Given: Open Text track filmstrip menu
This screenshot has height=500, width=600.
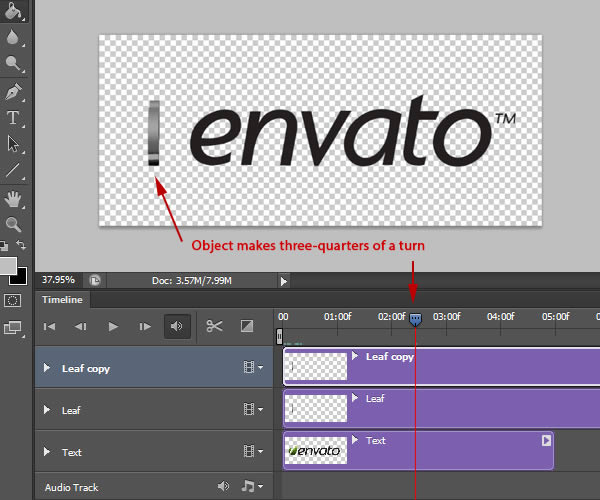Looking at the screenshot, I should point(253,451).
